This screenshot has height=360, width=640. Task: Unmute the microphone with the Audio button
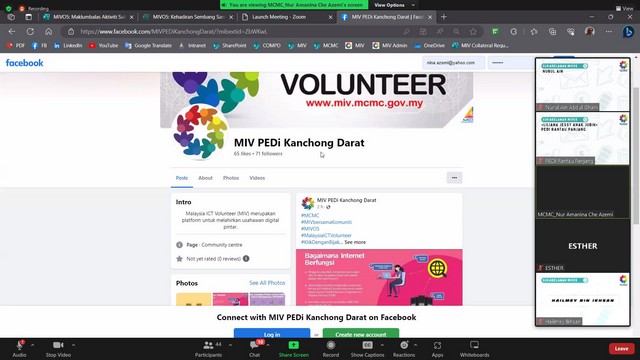point(19,349)
